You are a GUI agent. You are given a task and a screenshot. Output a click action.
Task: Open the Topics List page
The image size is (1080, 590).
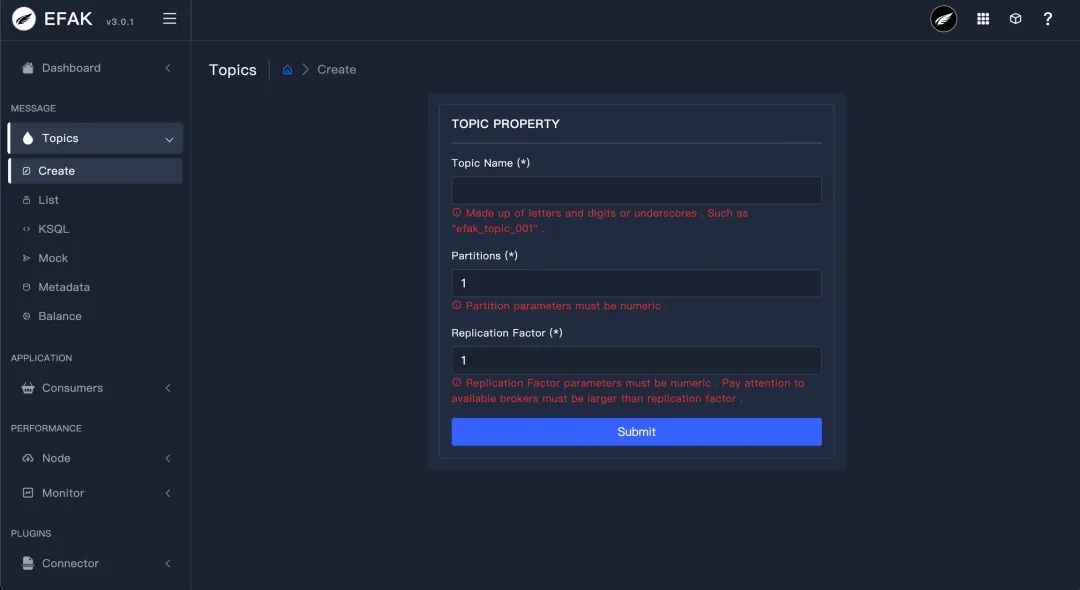[48, 200]
